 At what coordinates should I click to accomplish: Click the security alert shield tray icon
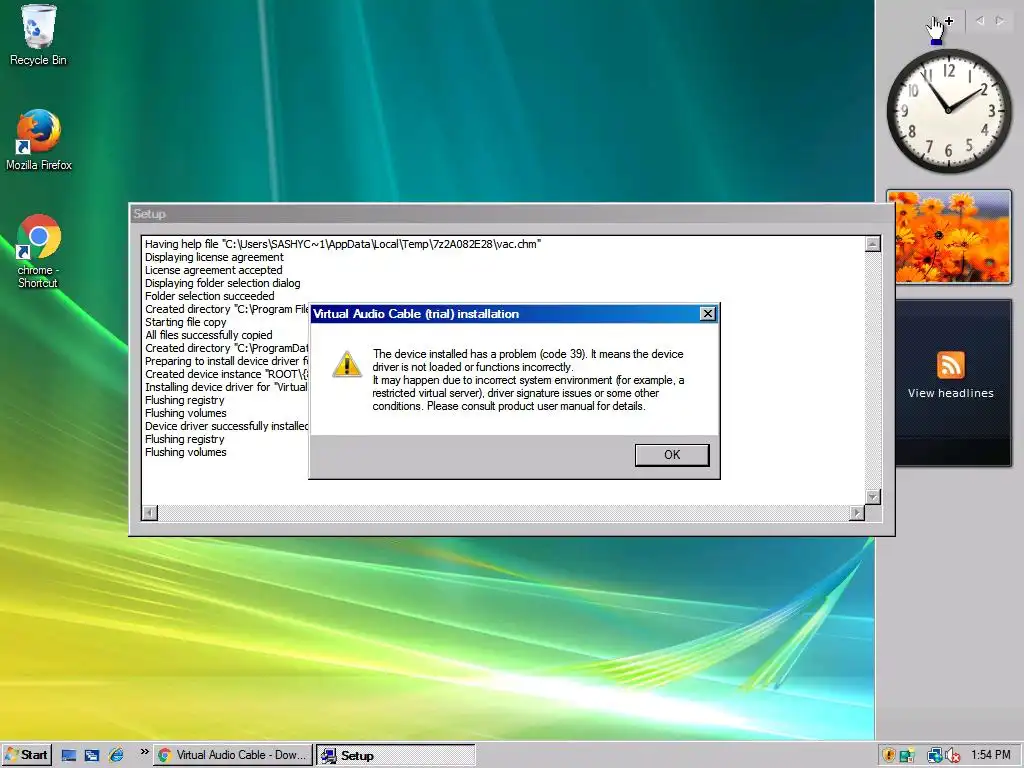(889, 756)
